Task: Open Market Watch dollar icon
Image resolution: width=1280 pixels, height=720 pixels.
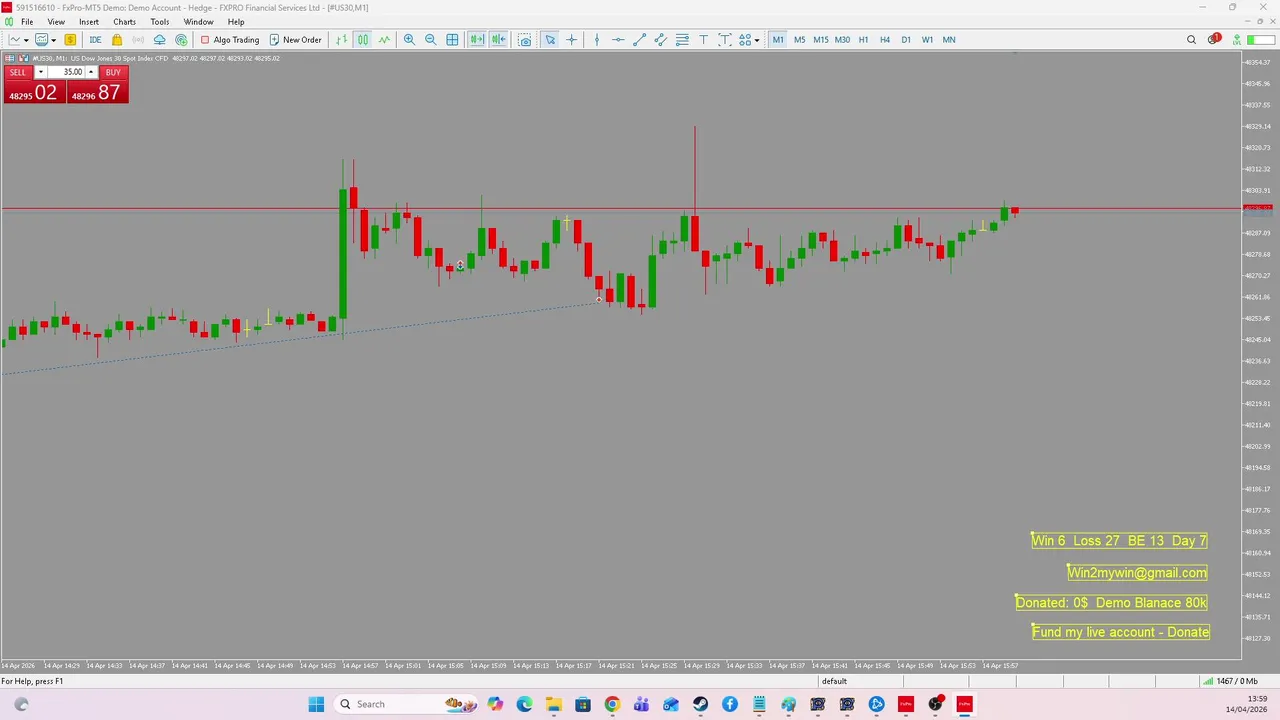Action: point(70,40)
